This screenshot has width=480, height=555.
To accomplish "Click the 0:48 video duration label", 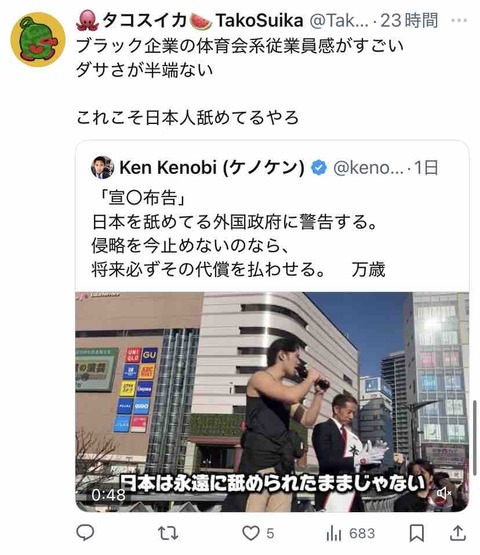I will click(x=108, y=495).
